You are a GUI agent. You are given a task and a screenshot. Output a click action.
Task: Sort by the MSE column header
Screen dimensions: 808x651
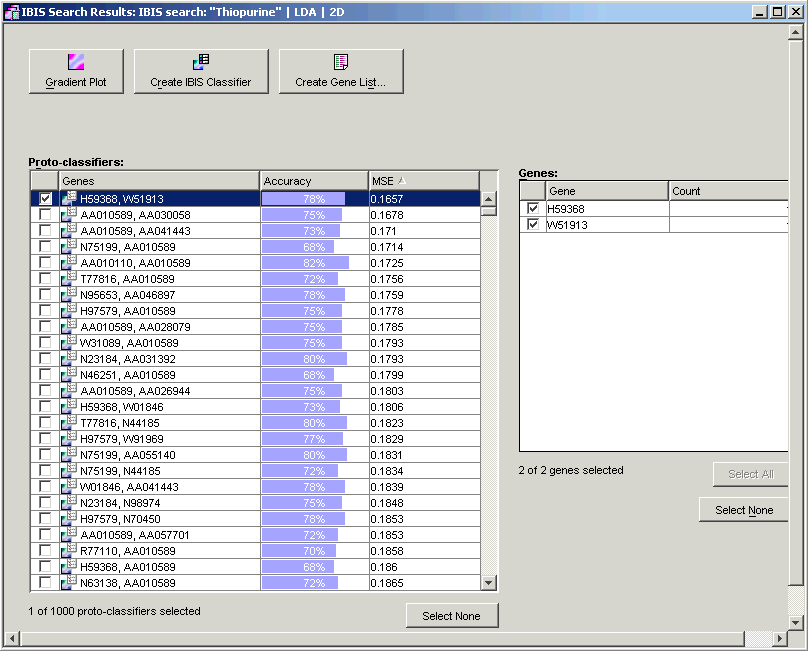(424, 181)
